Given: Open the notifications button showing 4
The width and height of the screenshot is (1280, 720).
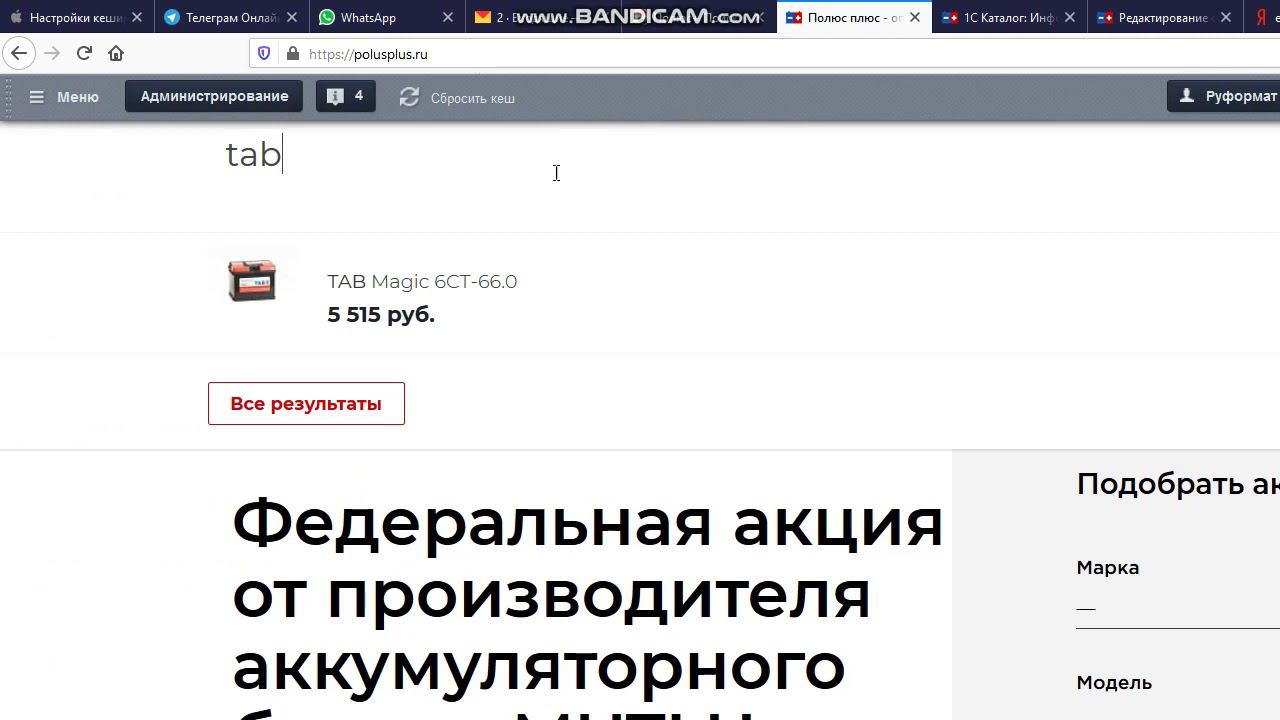Looking at the screenshot, I should pyautogui.click(x=346, y=96).
